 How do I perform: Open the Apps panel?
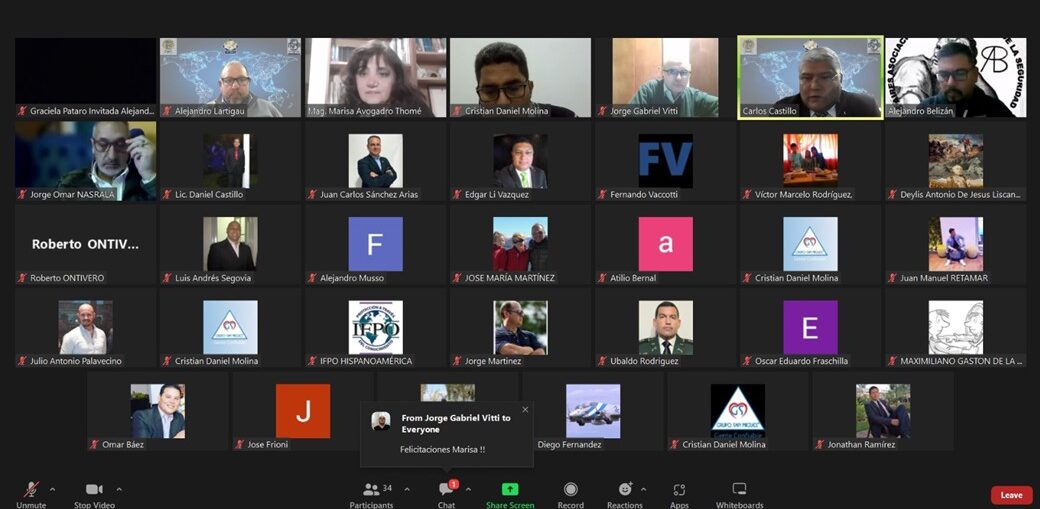[679, 490]
